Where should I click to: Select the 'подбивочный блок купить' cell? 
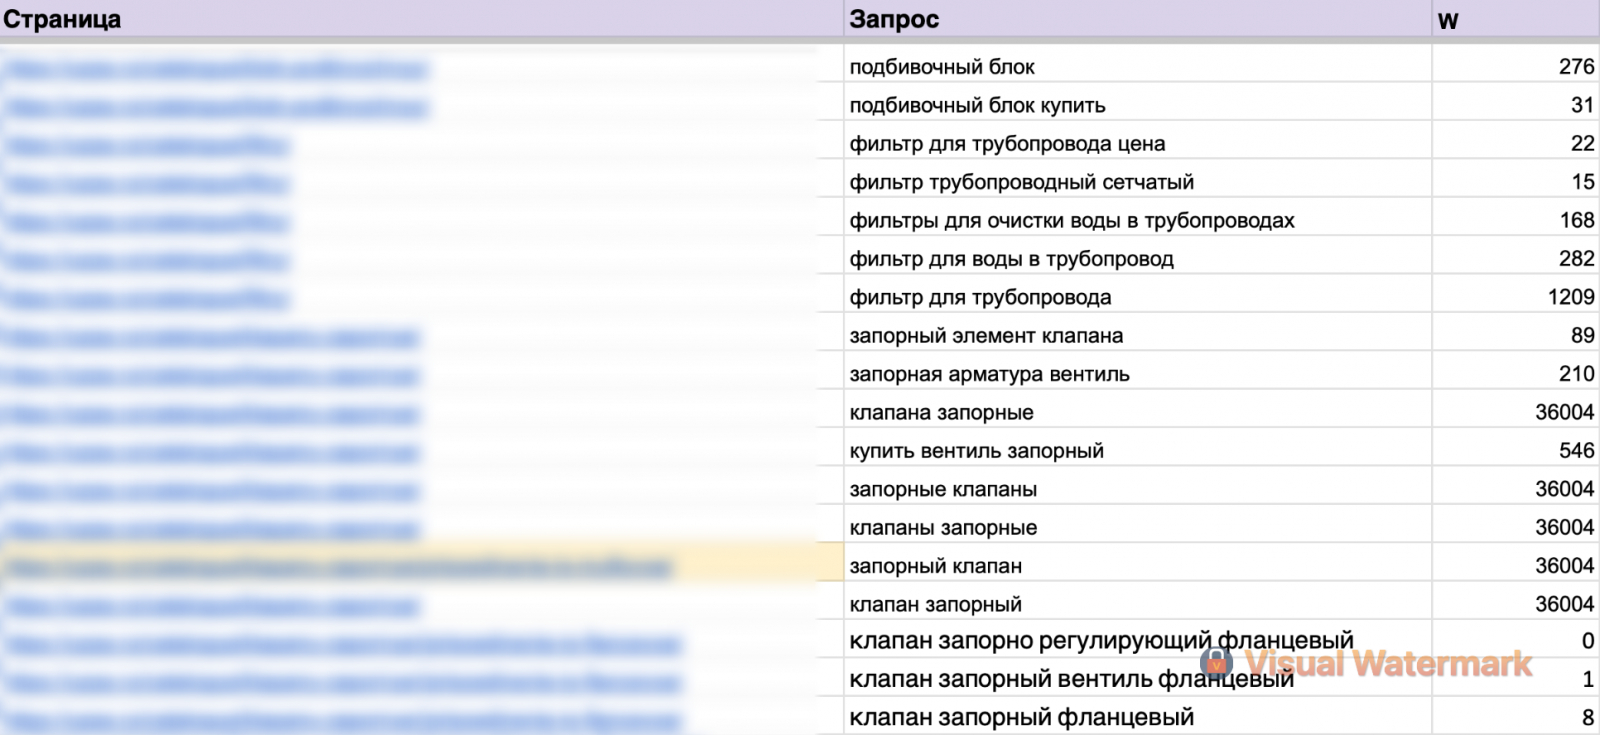point(977,105)
